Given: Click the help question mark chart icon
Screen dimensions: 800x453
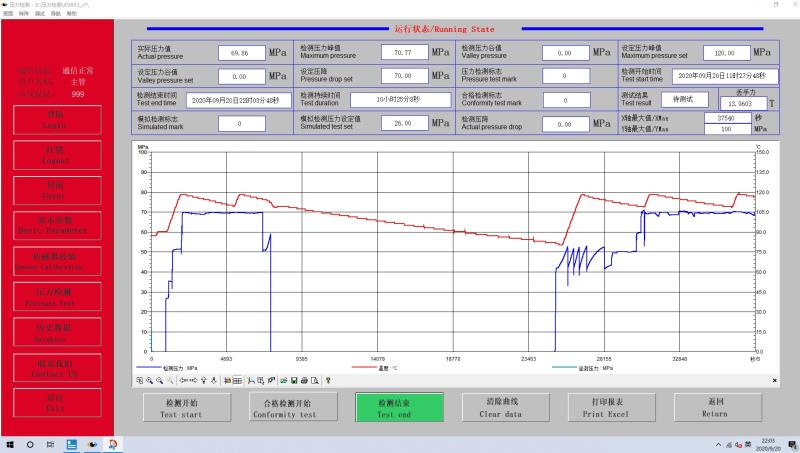Looking at the screenshot, I should click(x=328, y=380).
